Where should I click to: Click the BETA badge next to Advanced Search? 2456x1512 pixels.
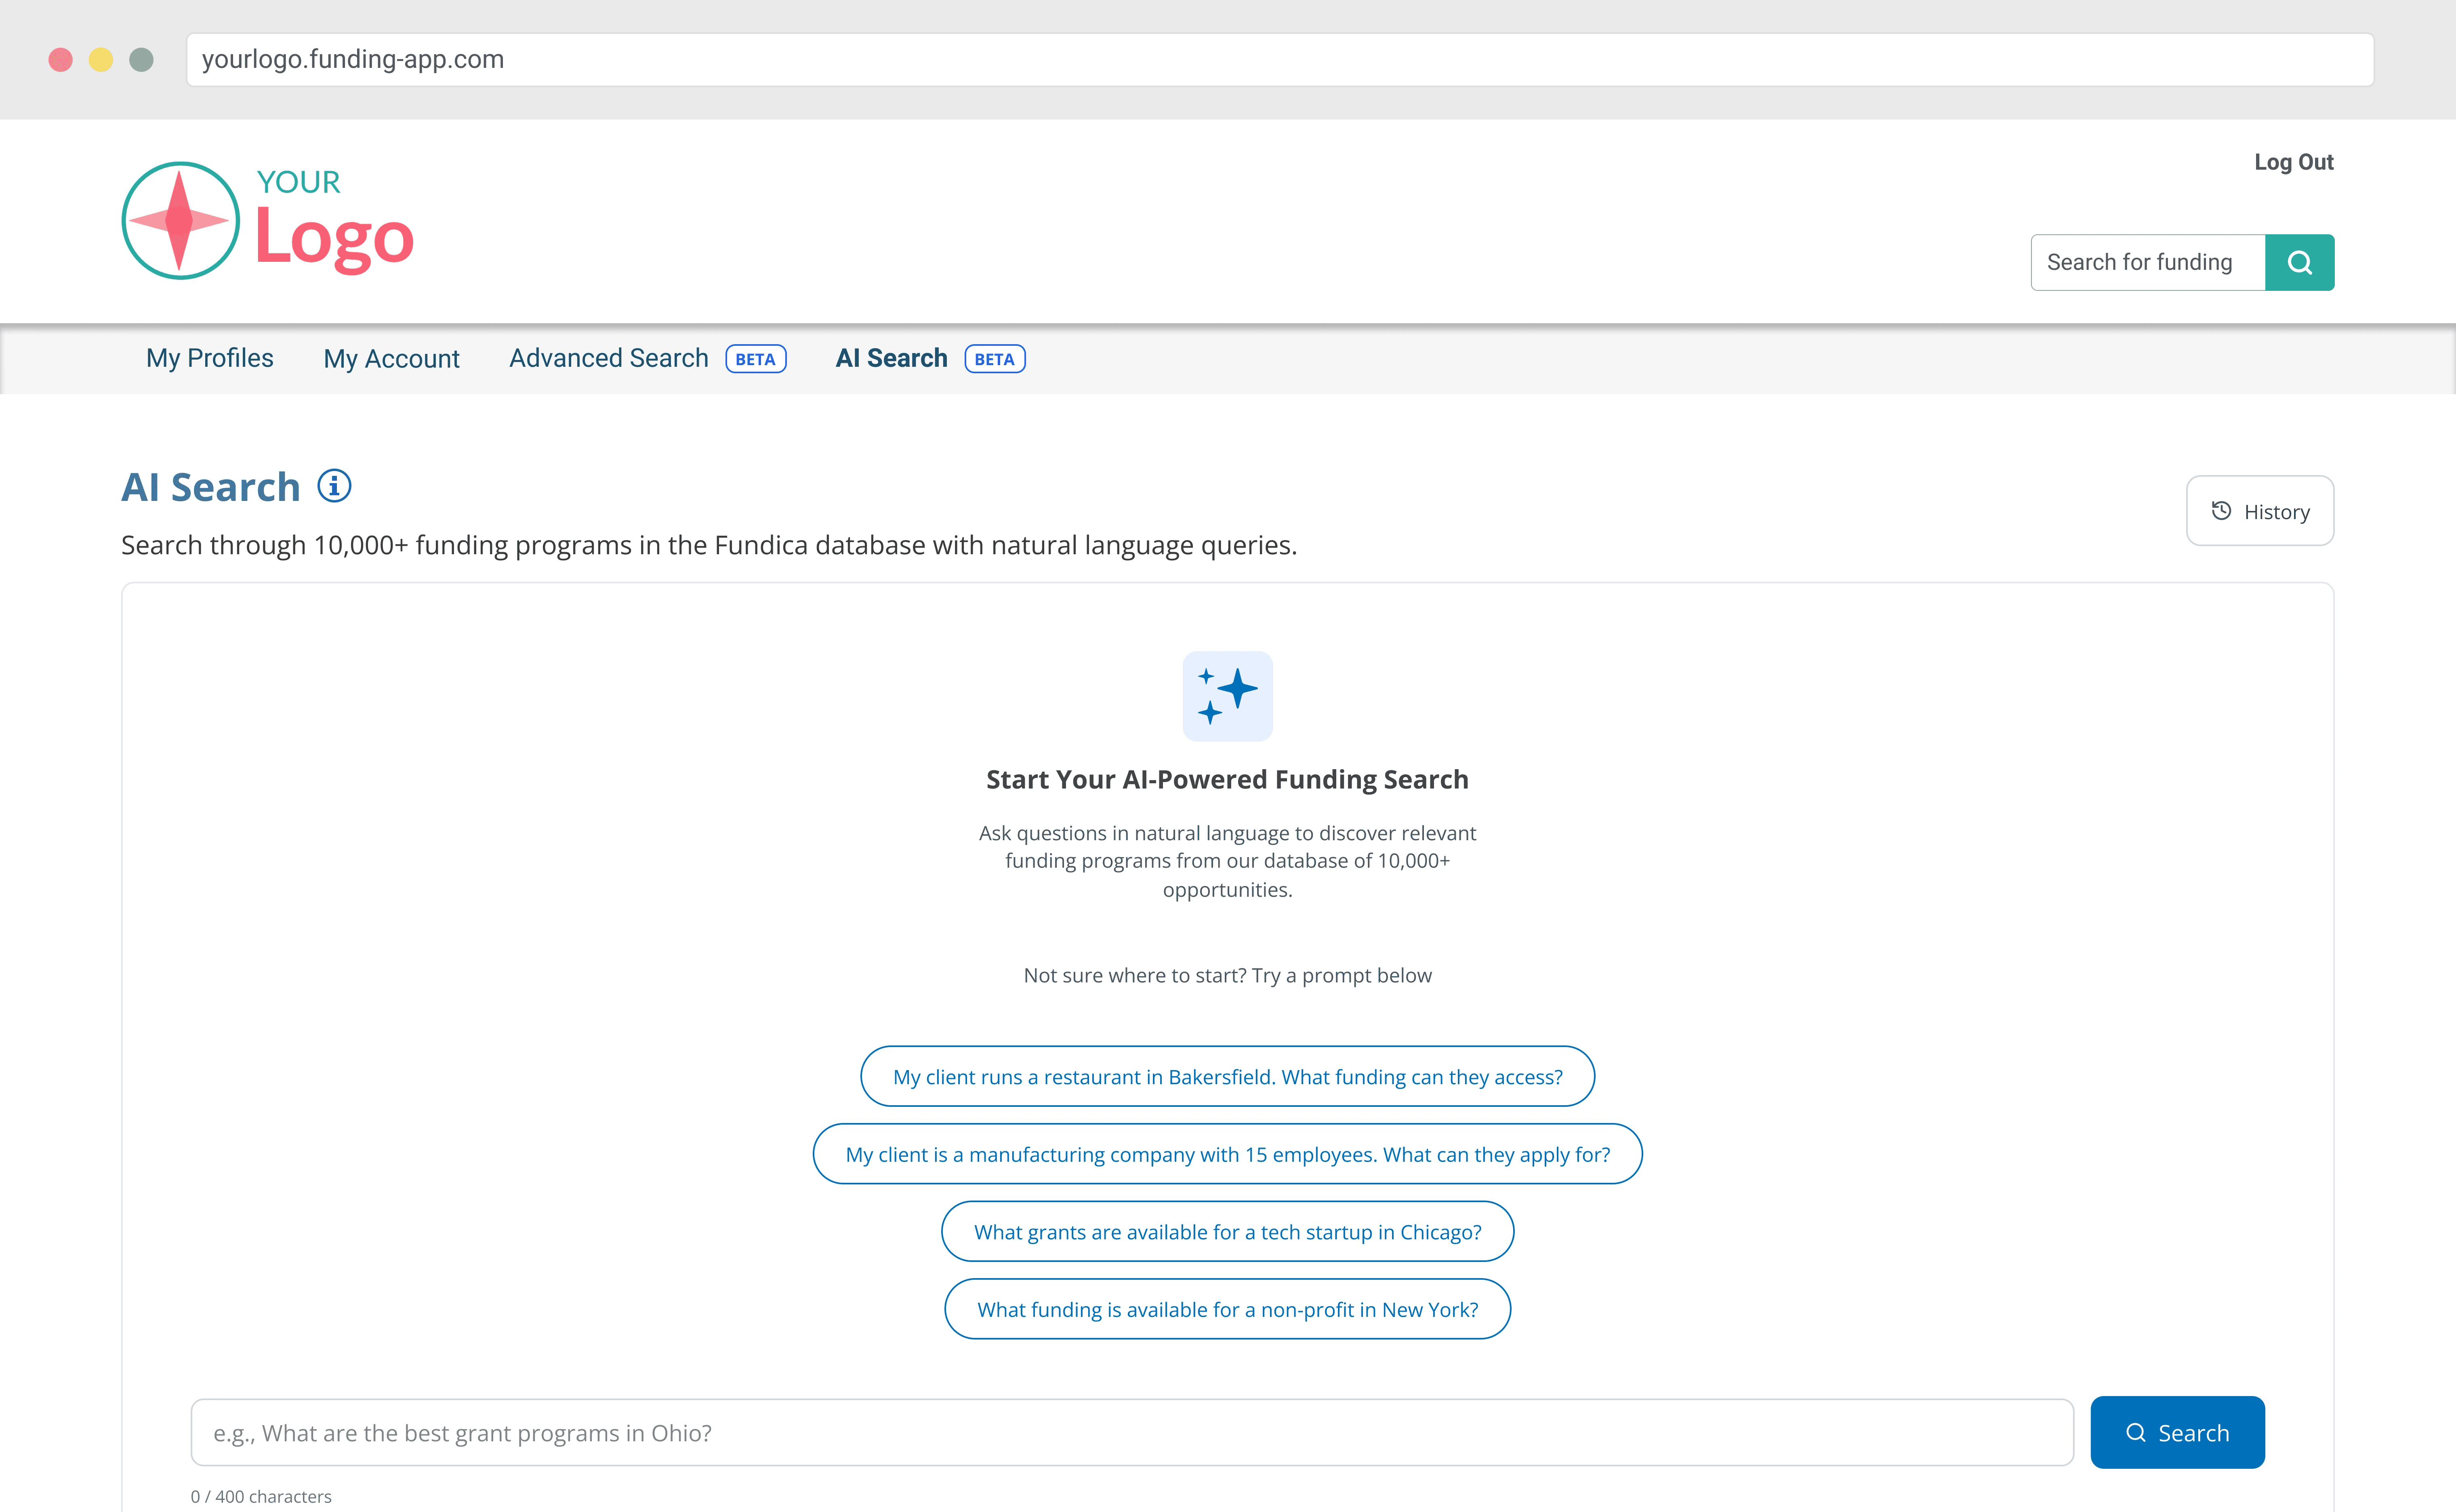tap(756, 359)
